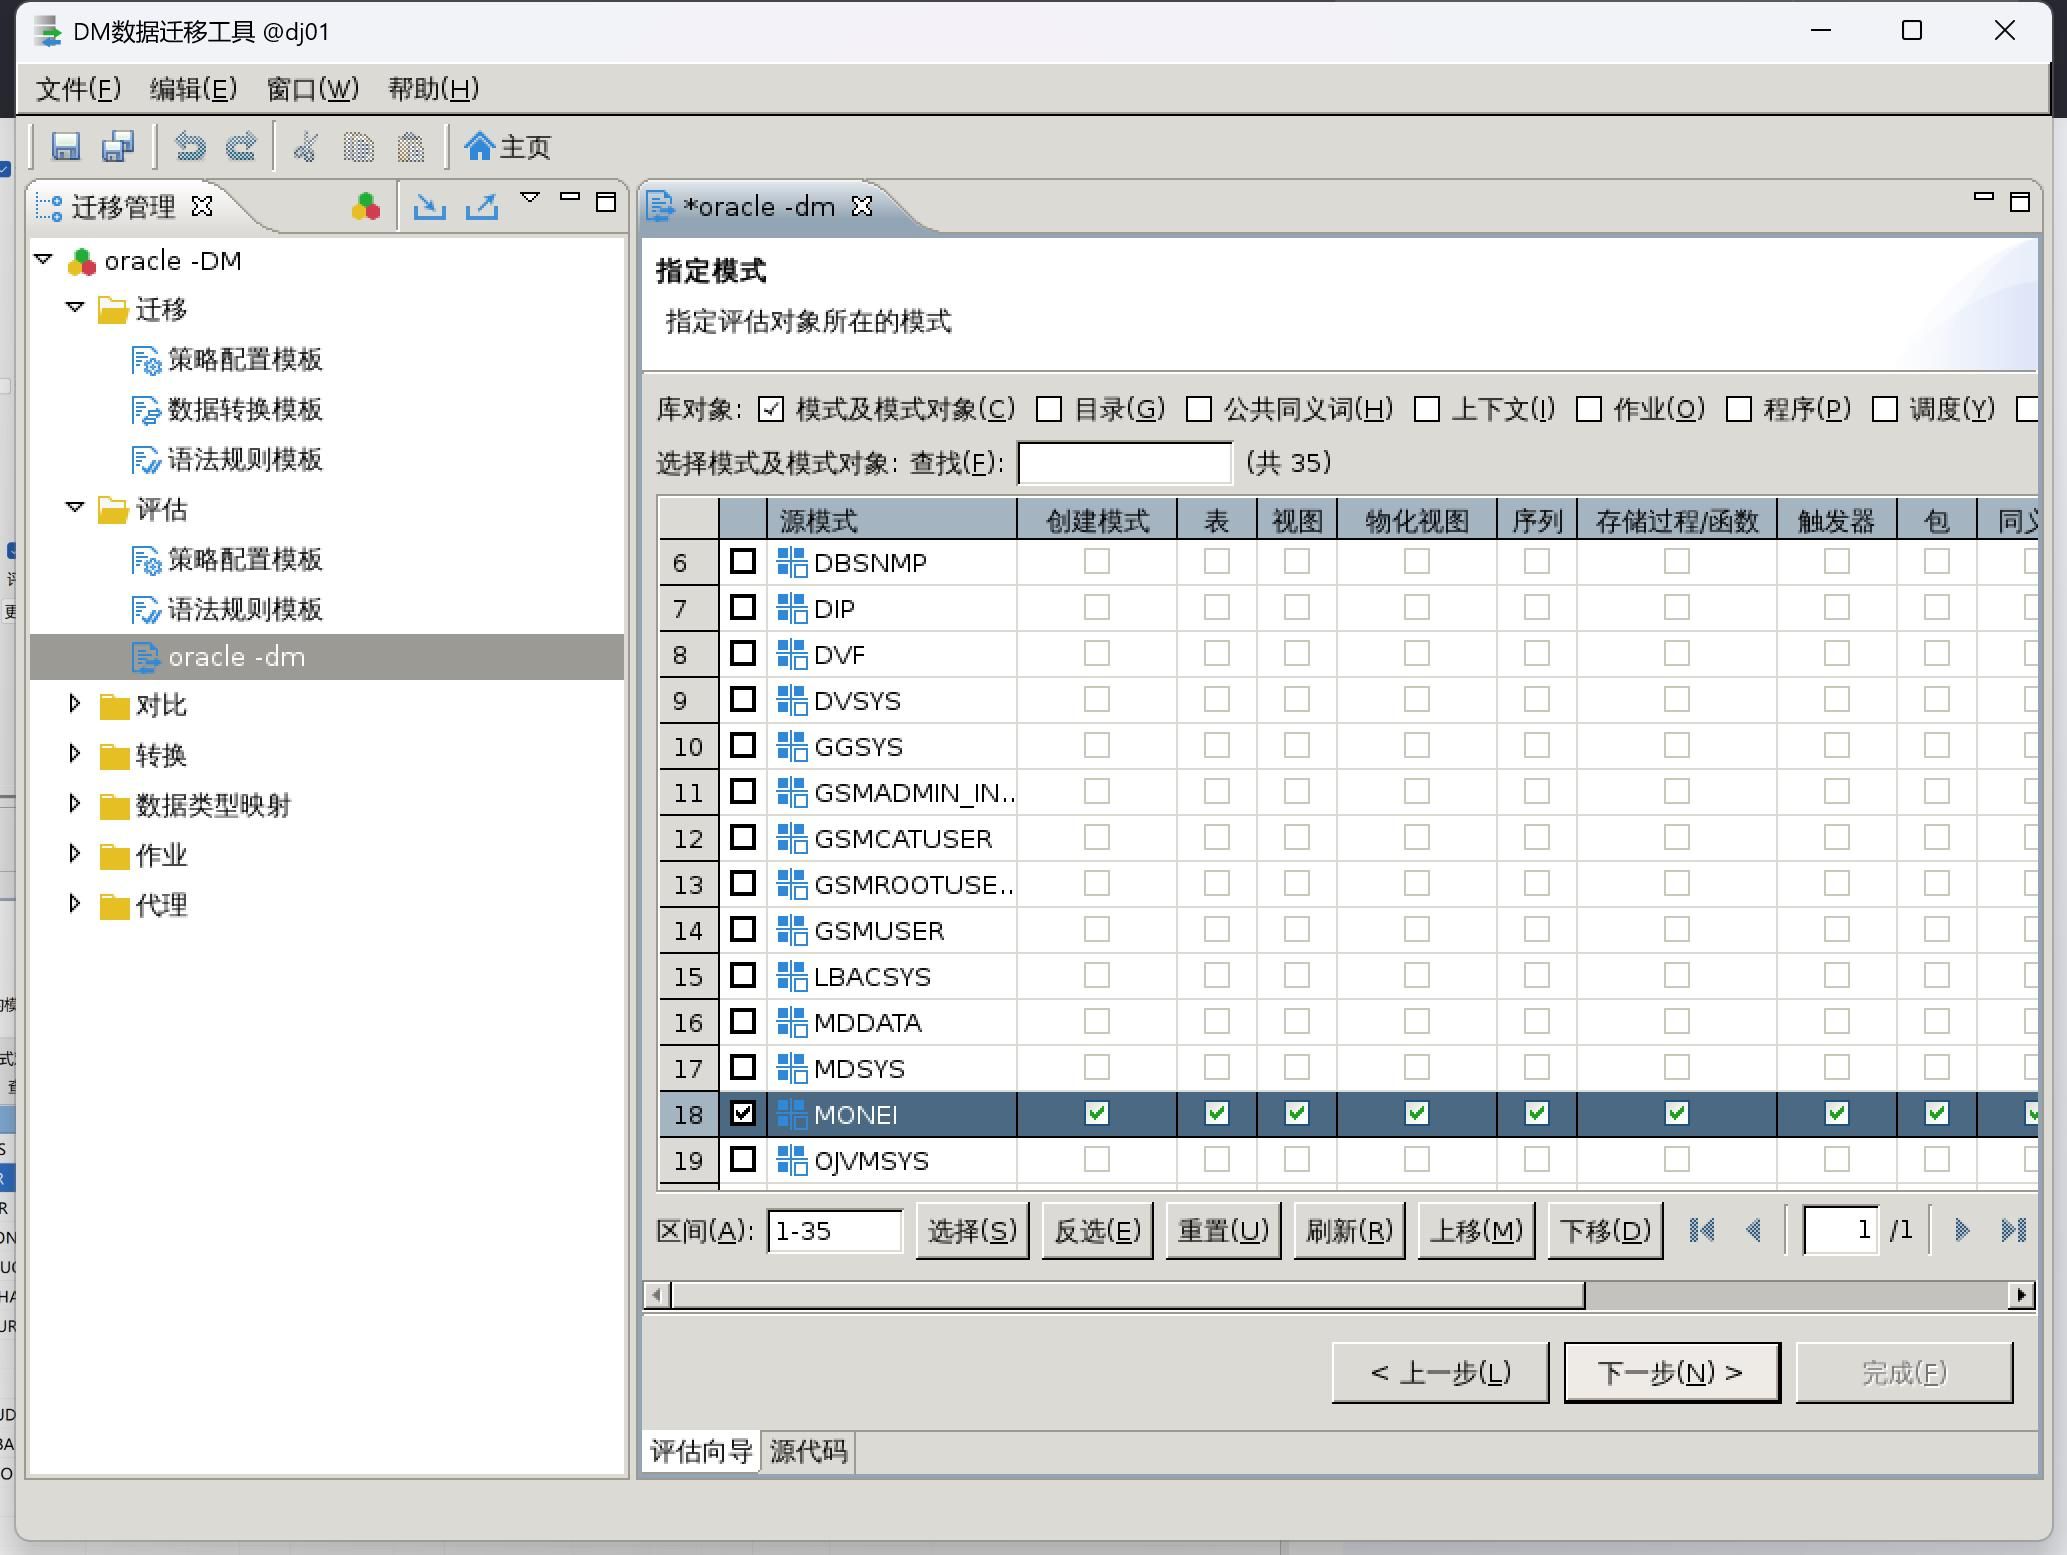Check the DBSNMP schema row checkbox
The height and width of the screenshot is (1555, 2067).
(742, 562)
